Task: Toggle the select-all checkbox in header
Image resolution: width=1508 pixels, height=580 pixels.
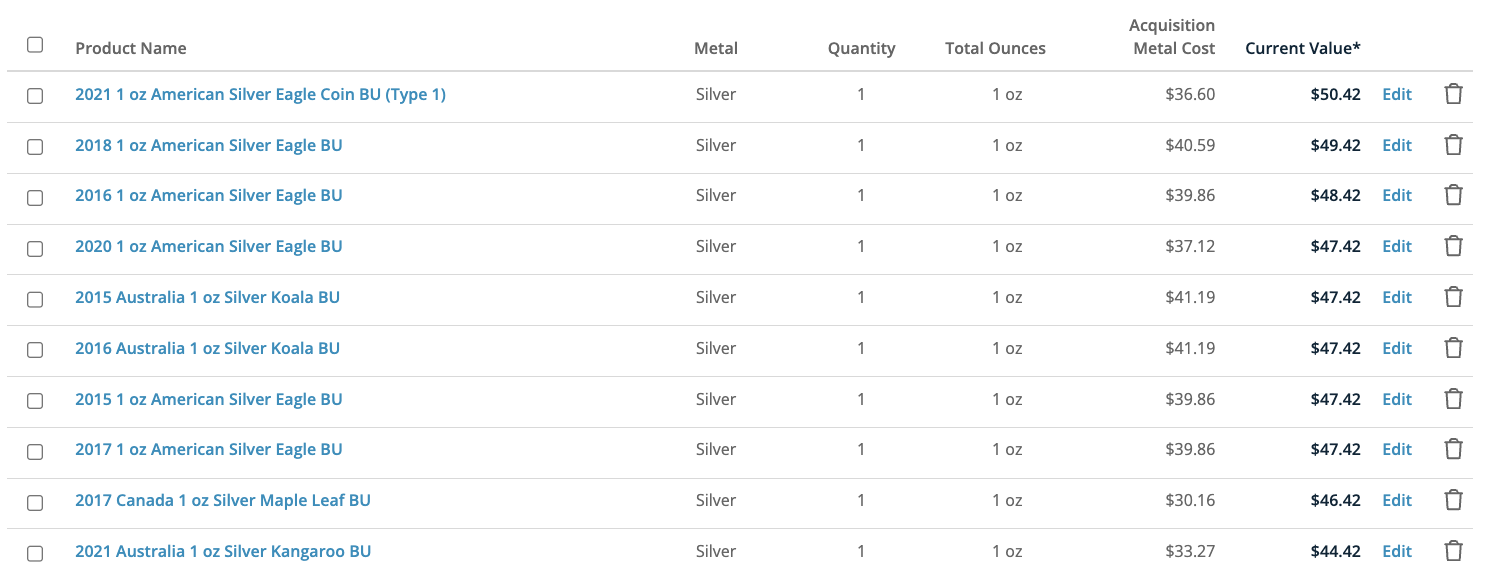Action: [x=35, y=45]
